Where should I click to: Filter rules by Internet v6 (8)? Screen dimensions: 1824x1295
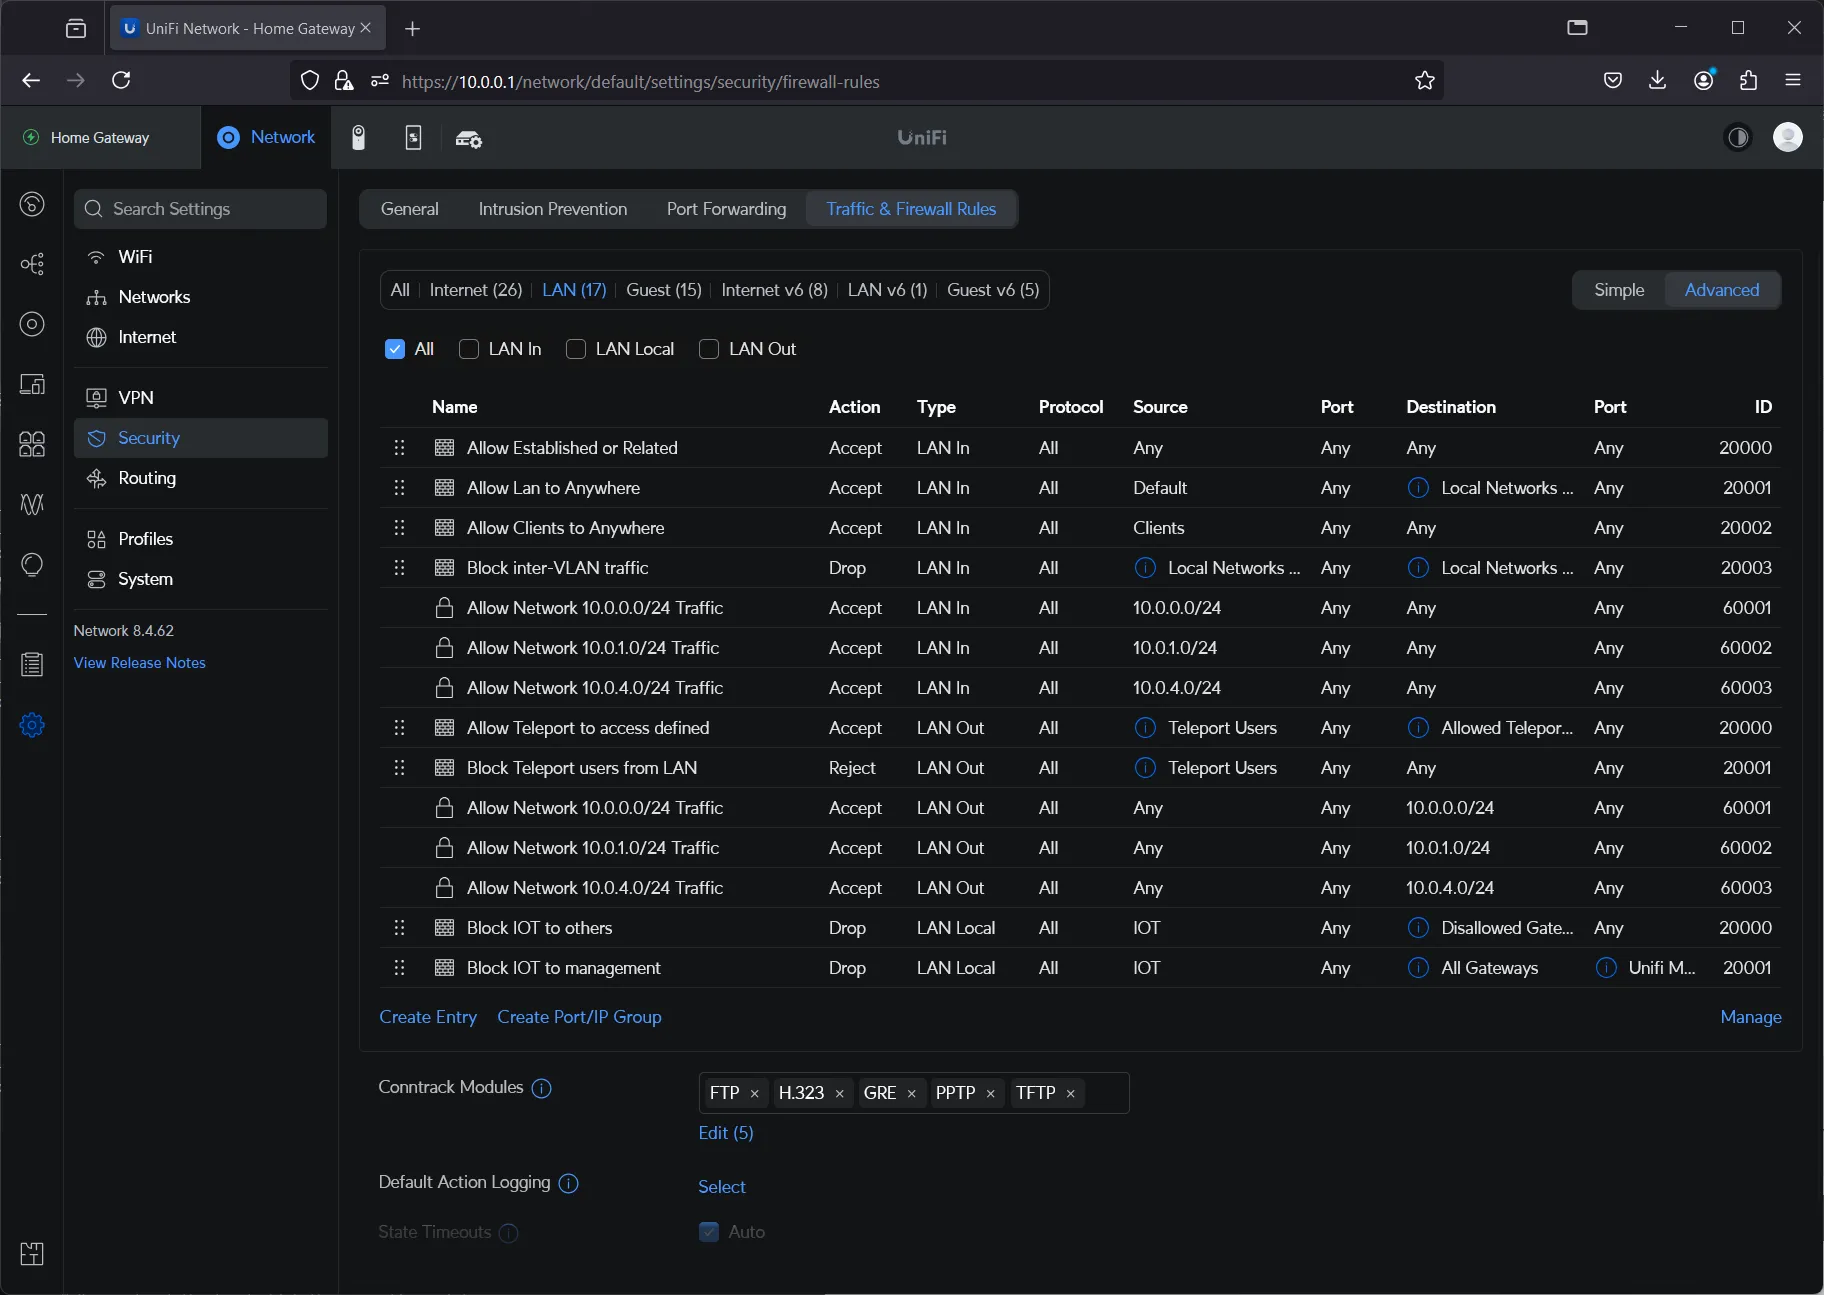tap(774, 290)
